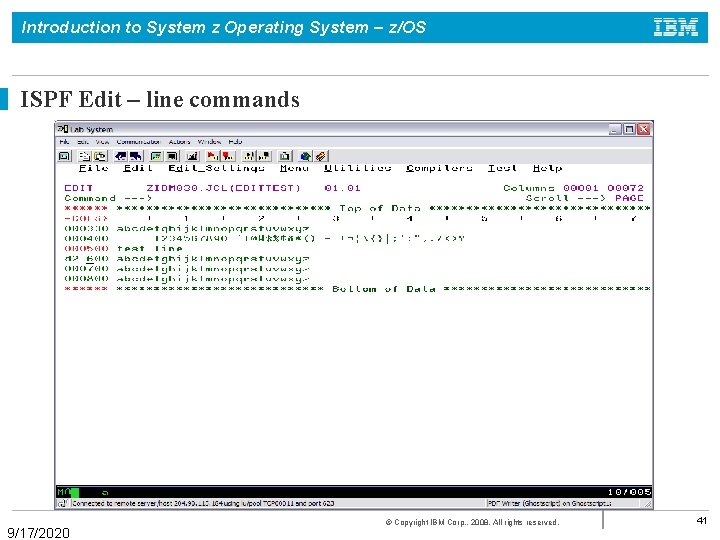Image resolution: width=720 pixels, height=540 pixels.
Task: Select ISPF Test action bar item
Action: click(502, 168)
